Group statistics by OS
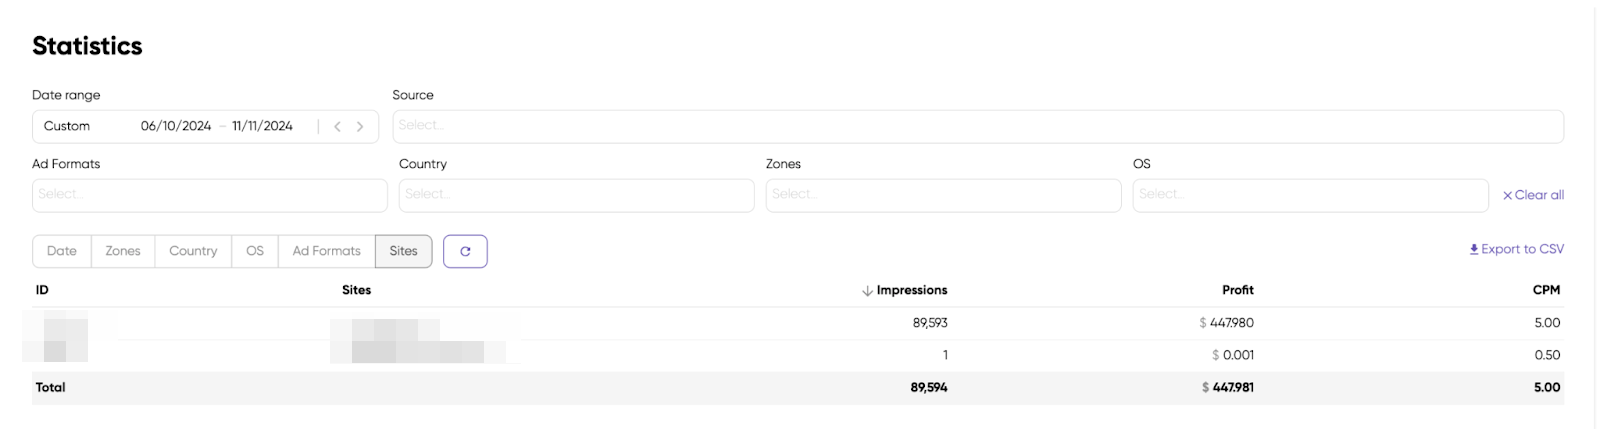 coord(255,251)
